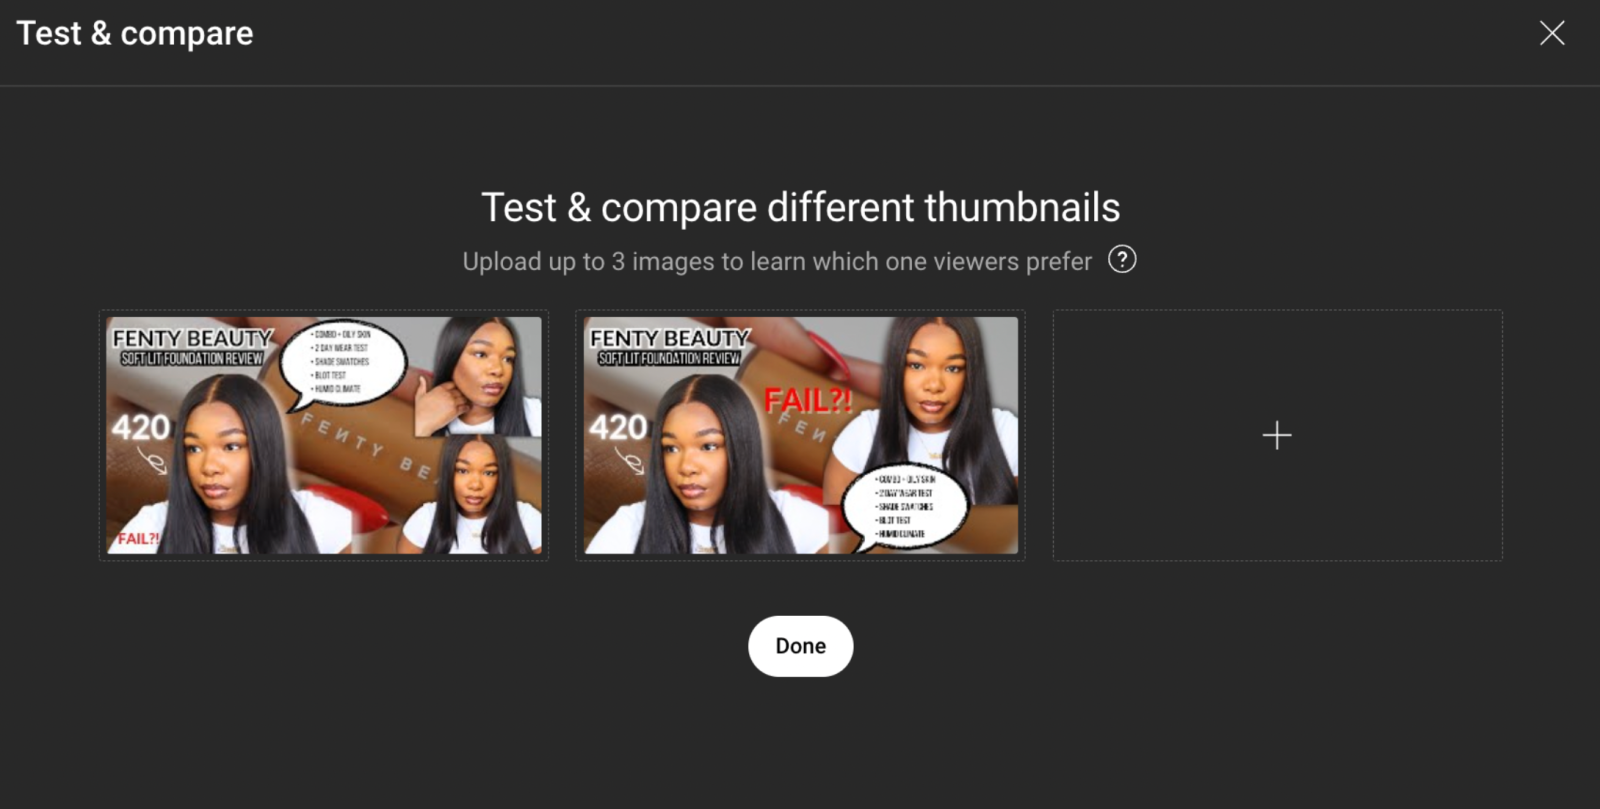Click the large red 'FAIL?!' in second thumbnail
Viewport: 1600px width, 809px height.
[808, 401]
